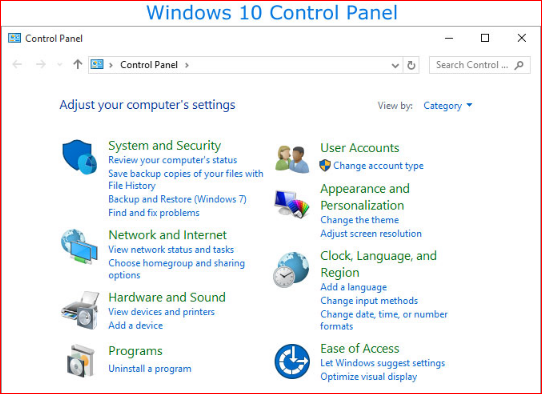Open the recent locations dropdown arrow
Image resolution: width=542 pixels, height=394 pixels.
(x=59, y=64)
